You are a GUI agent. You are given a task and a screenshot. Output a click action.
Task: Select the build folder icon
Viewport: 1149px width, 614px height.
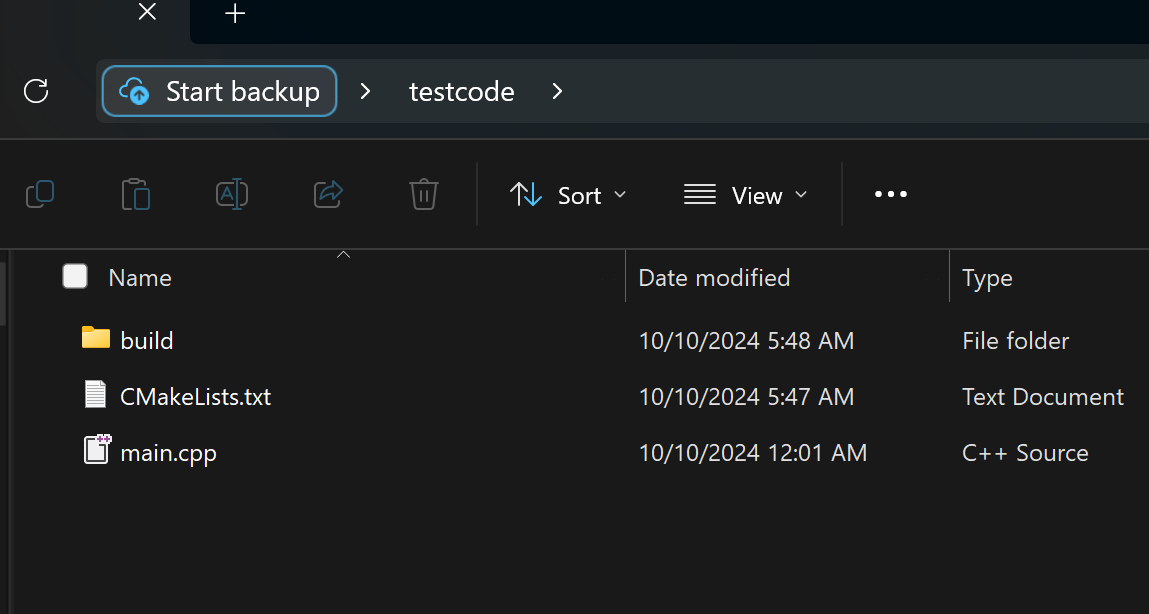click(x=95, y=338)
